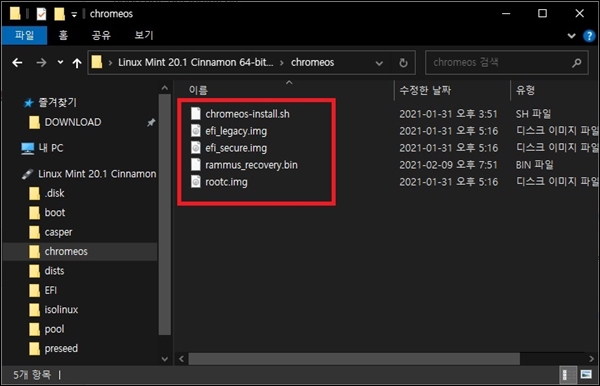Open the EFI folder in tree
The height and width of the screenshot is (386, 600).
pyautogui.click(x=51, y=290)
